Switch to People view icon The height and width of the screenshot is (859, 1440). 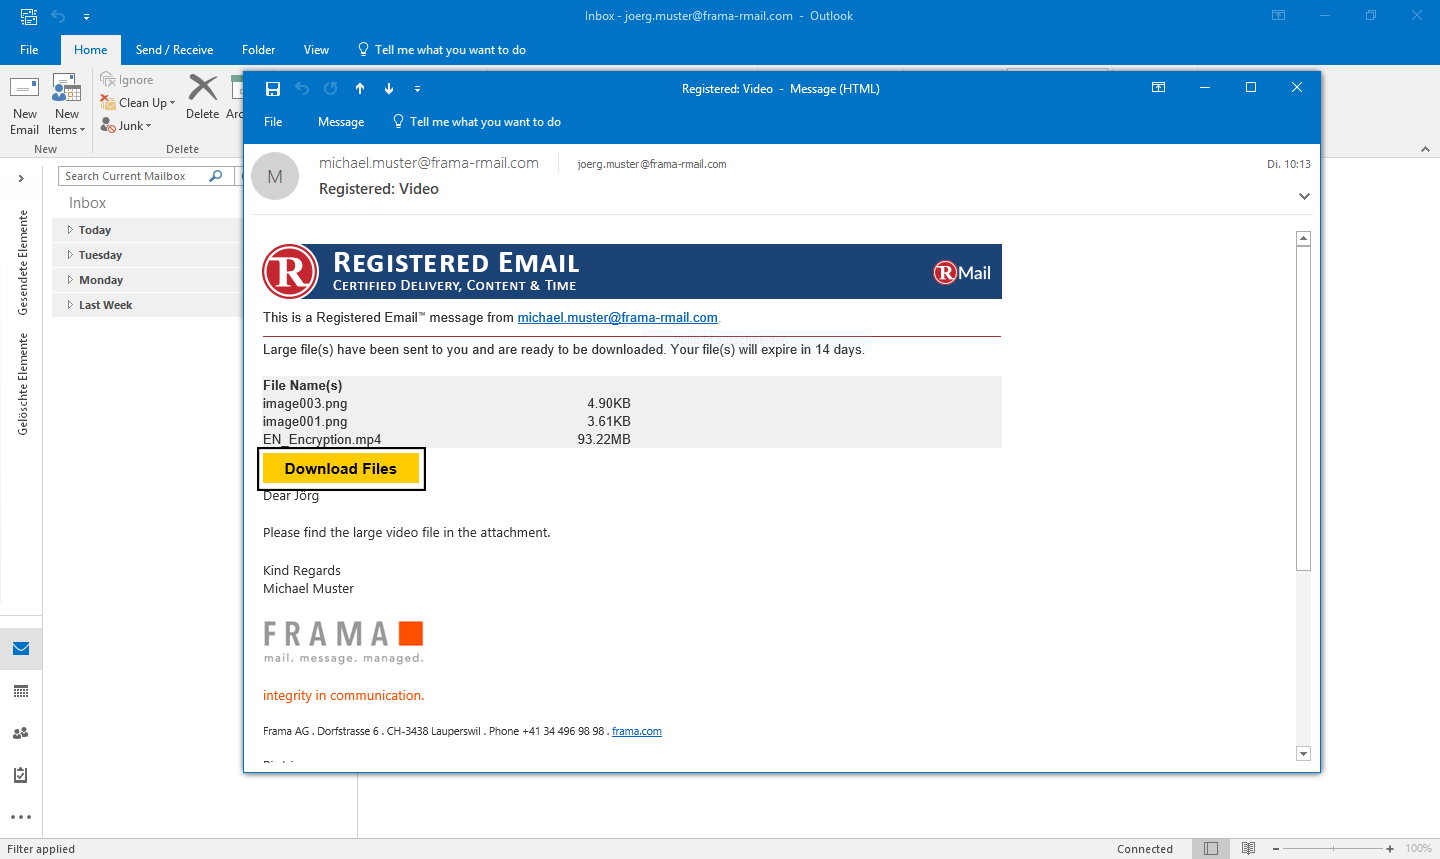coord(21,733)
